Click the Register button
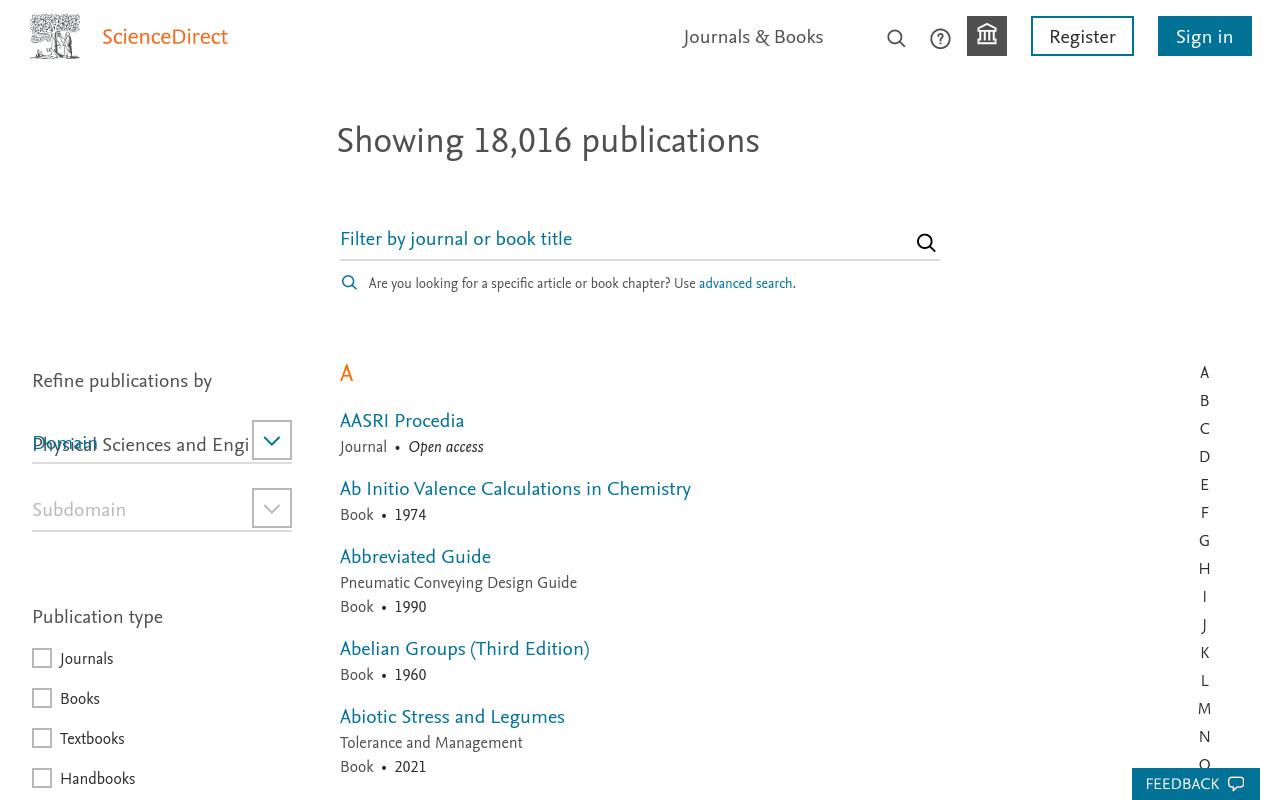Screen dimensions: 1280x800 click(x=1082, y=36)
